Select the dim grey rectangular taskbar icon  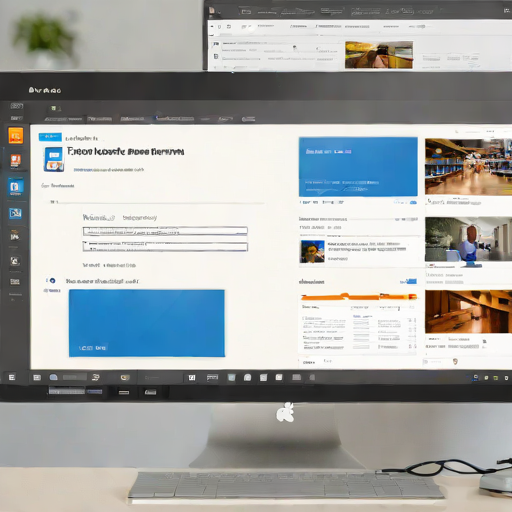click(297, 377)
